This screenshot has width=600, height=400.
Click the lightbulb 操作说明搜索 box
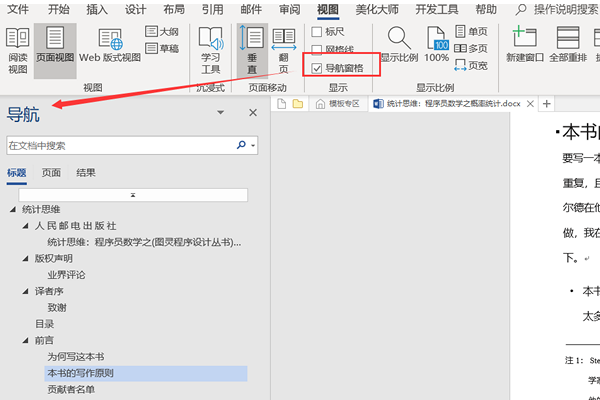click(558, 9)
